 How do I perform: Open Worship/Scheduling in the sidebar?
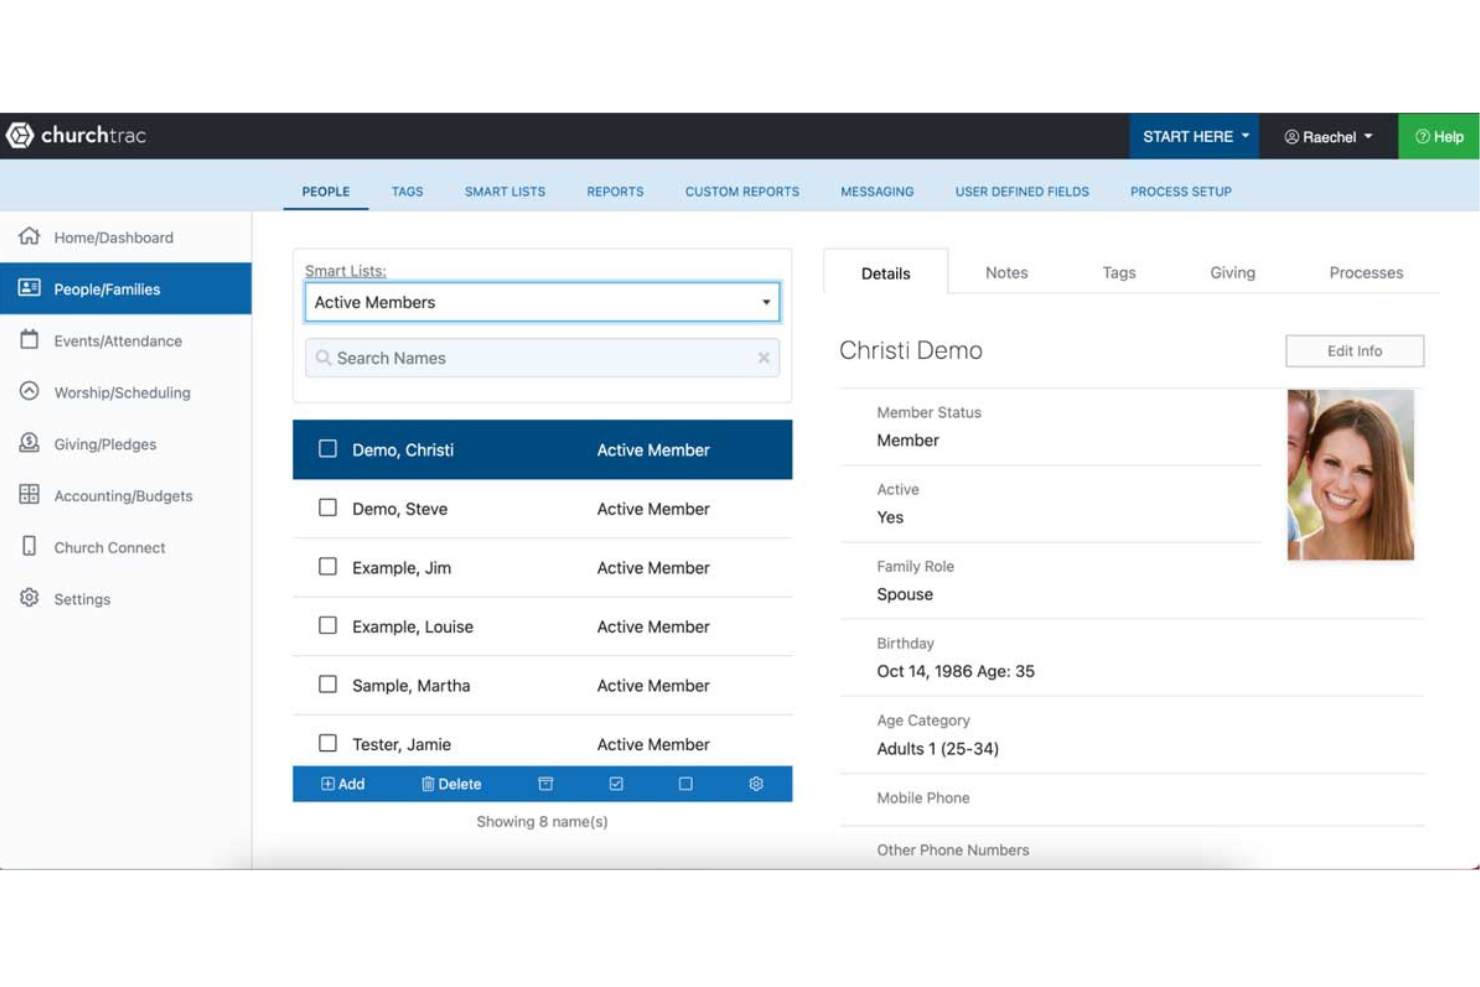[122, 392]
